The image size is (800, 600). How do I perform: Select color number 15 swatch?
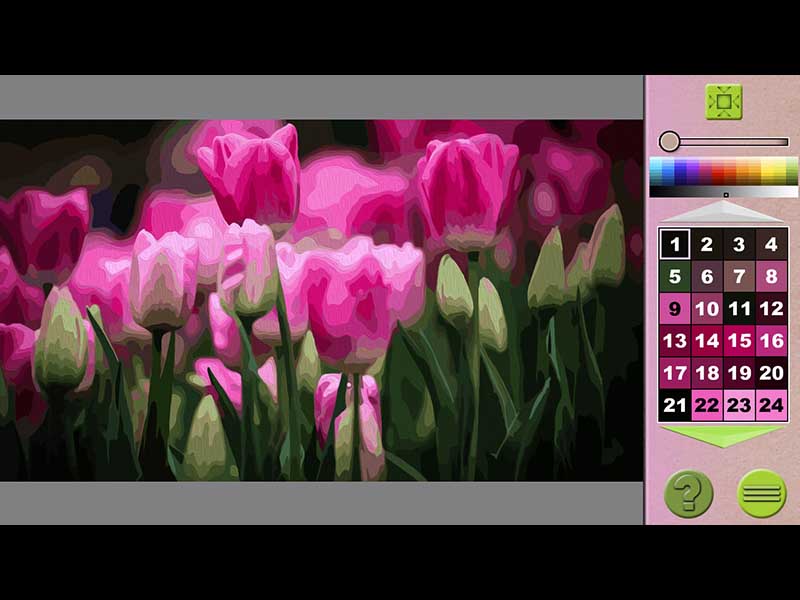pos(739,340)
